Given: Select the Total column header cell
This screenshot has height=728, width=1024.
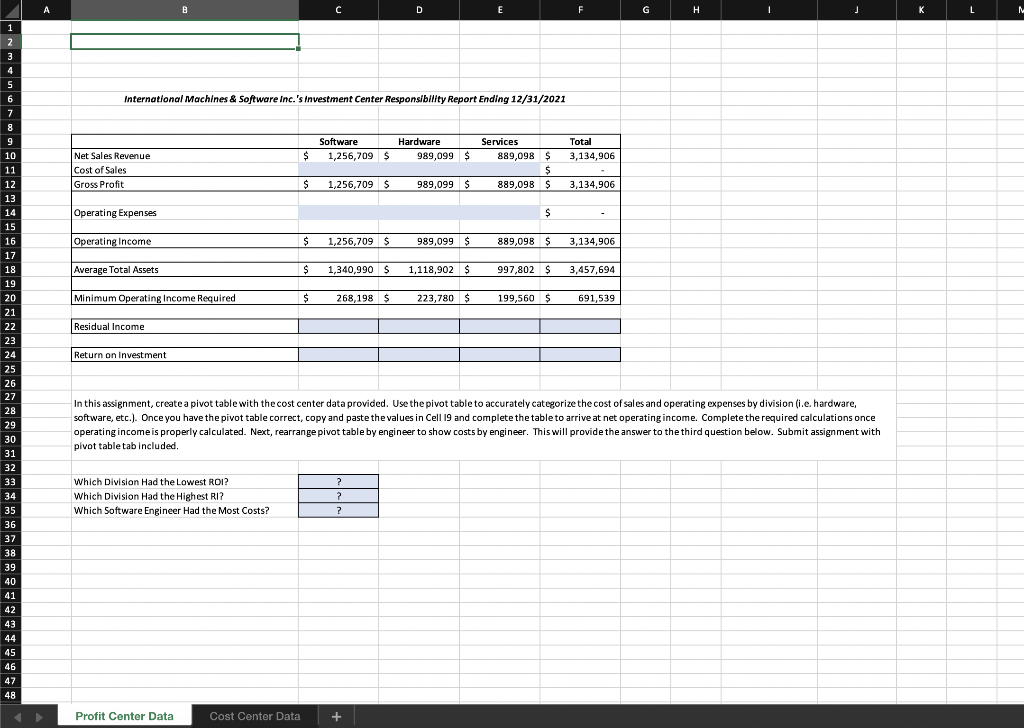Looking at the screenshot, I should (580, 141).
